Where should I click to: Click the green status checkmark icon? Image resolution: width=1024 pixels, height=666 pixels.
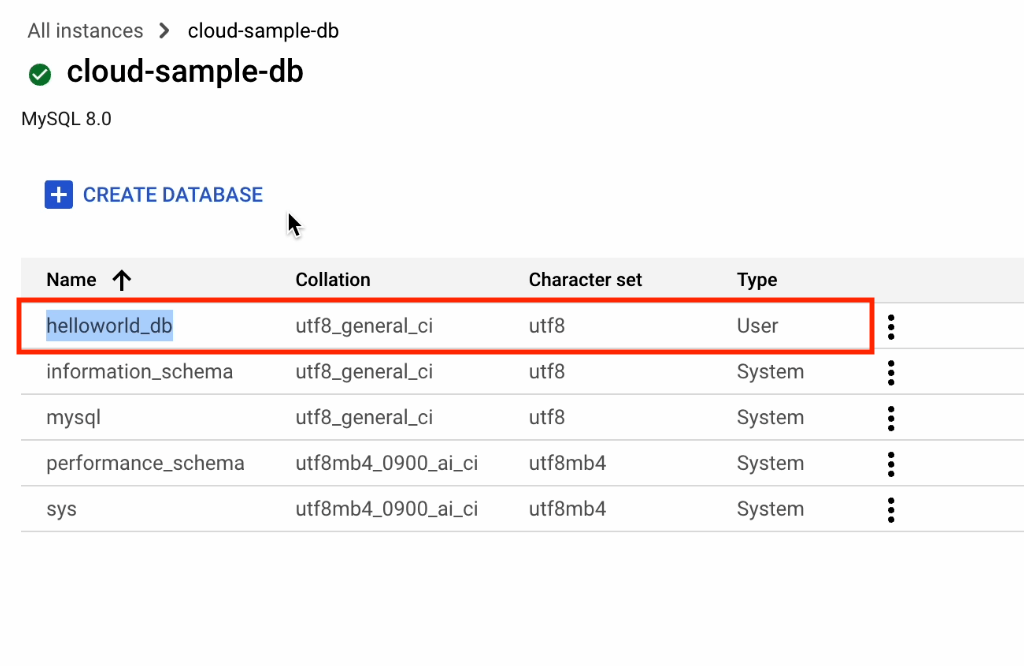[x=40, y=74]
